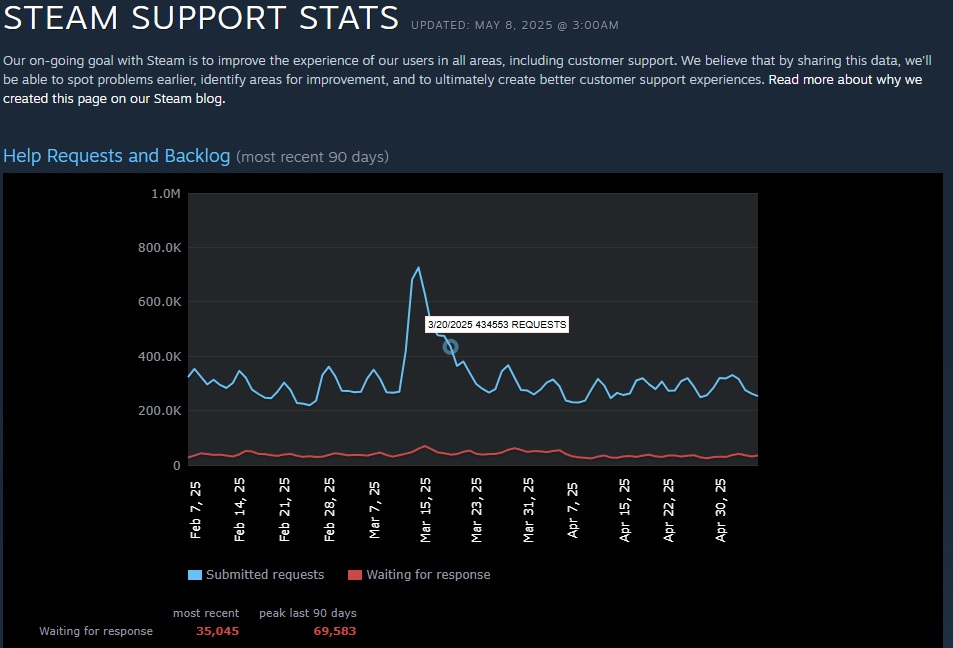Click the 800.0K y-axis label
This screenshot has width=953, height=648.
pos(160,247)
